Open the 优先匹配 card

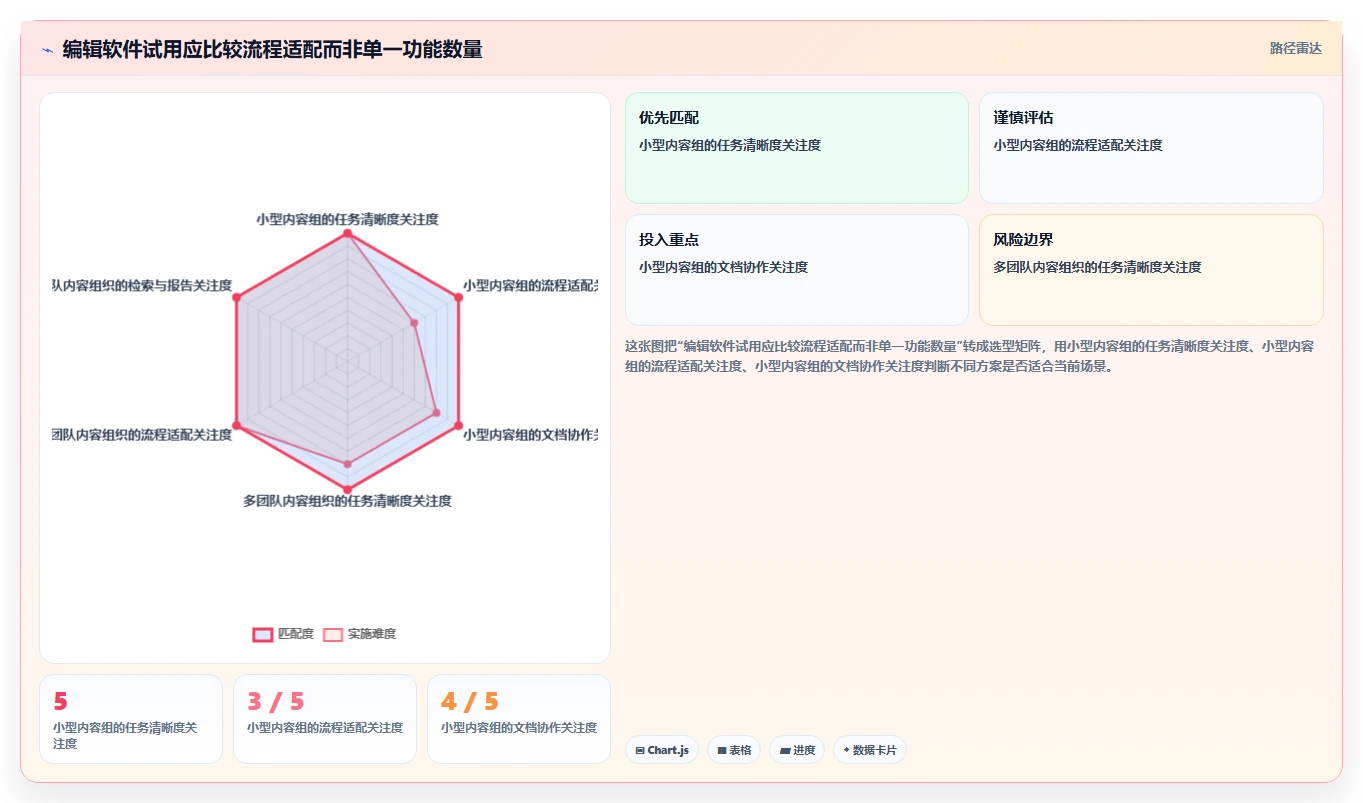(x=797, y=148)
